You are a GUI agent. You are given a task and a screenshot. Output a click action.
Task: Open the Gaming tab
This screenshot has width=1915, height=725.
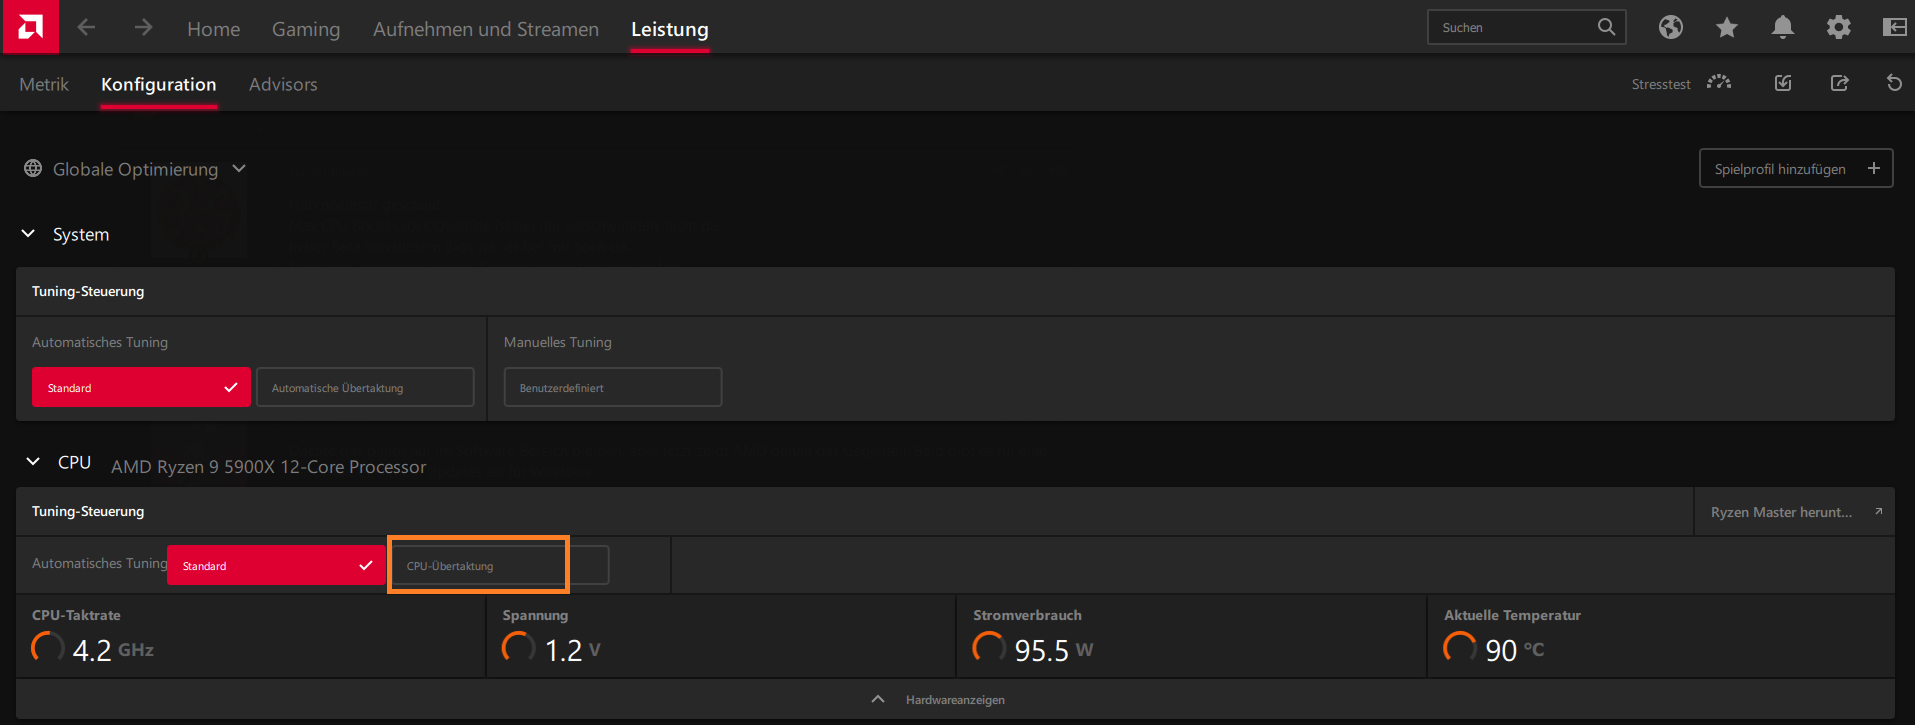pos(306,29)
